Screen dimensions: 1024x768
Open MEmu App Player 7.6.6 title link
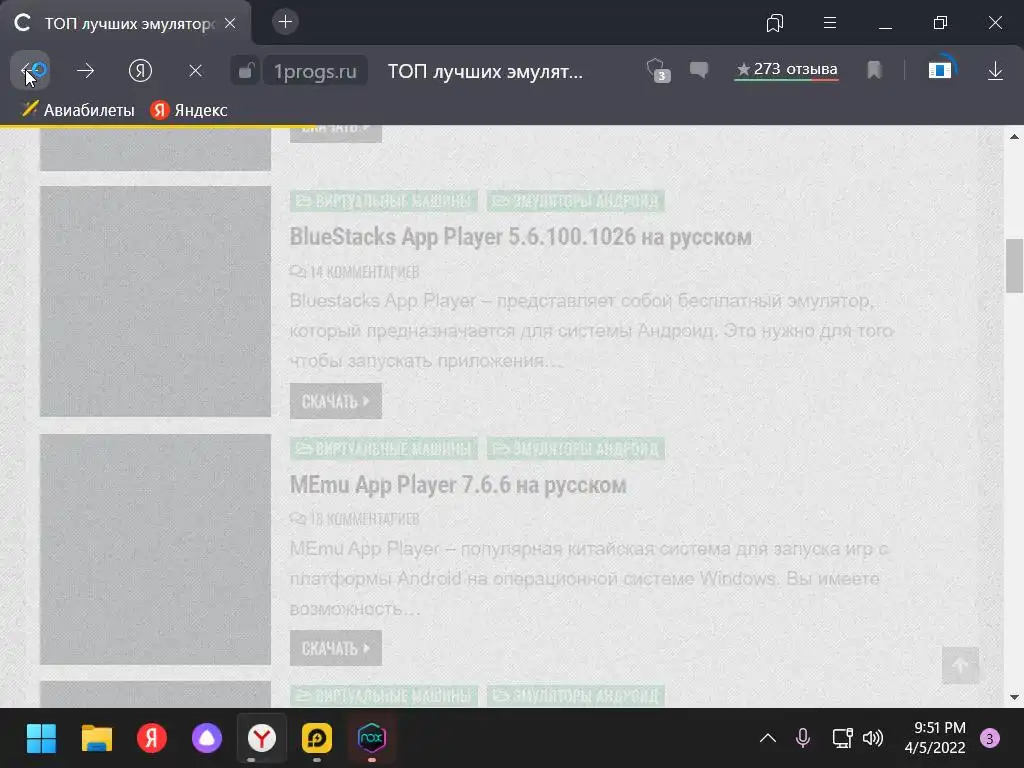(x=458, y=485)
